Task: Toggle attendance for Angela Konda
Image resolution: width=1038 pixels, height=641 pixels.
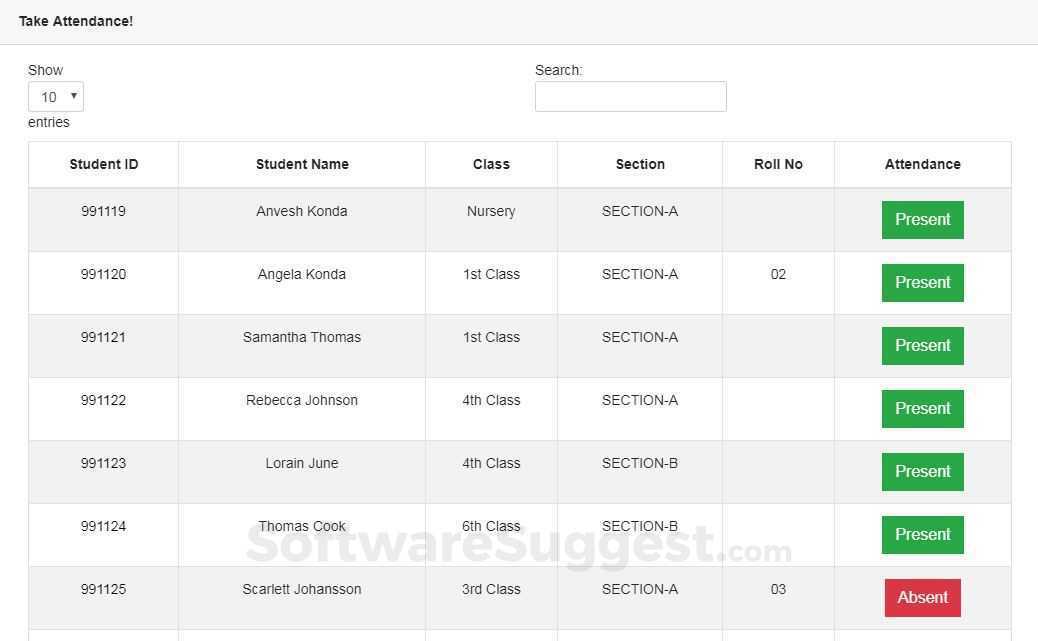Action: (922, 283)
